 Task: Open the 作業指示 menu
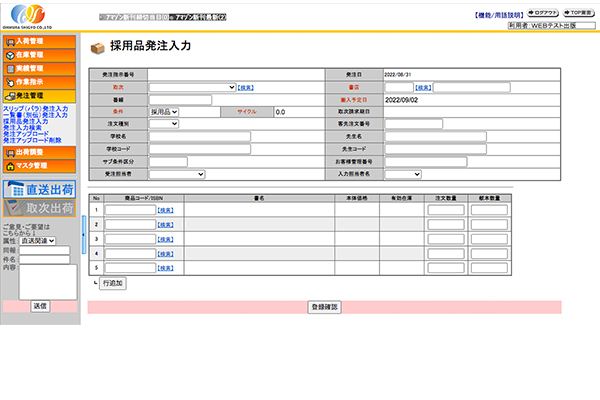(40, 81)
